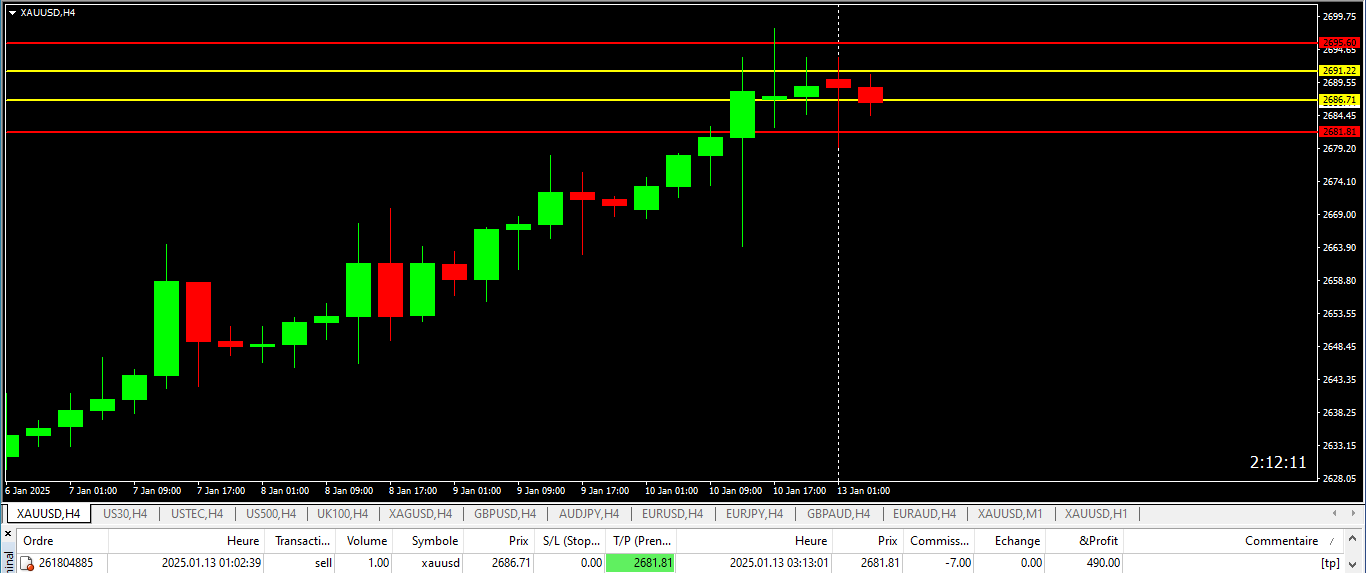
Task: Click the active XAUUSD,H4 chart tab
Action: pyautogui.click(x=48, y=514)
